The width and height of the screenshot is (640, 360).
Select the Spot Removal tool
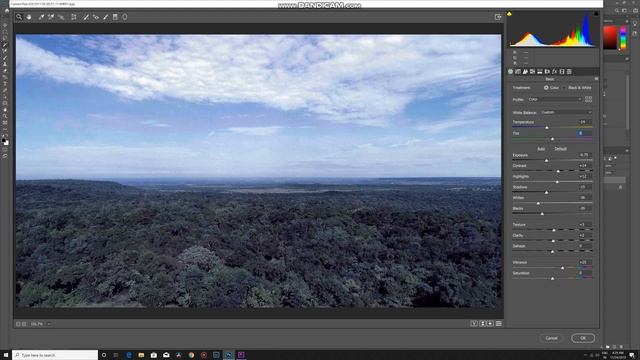tap(86, 17)
